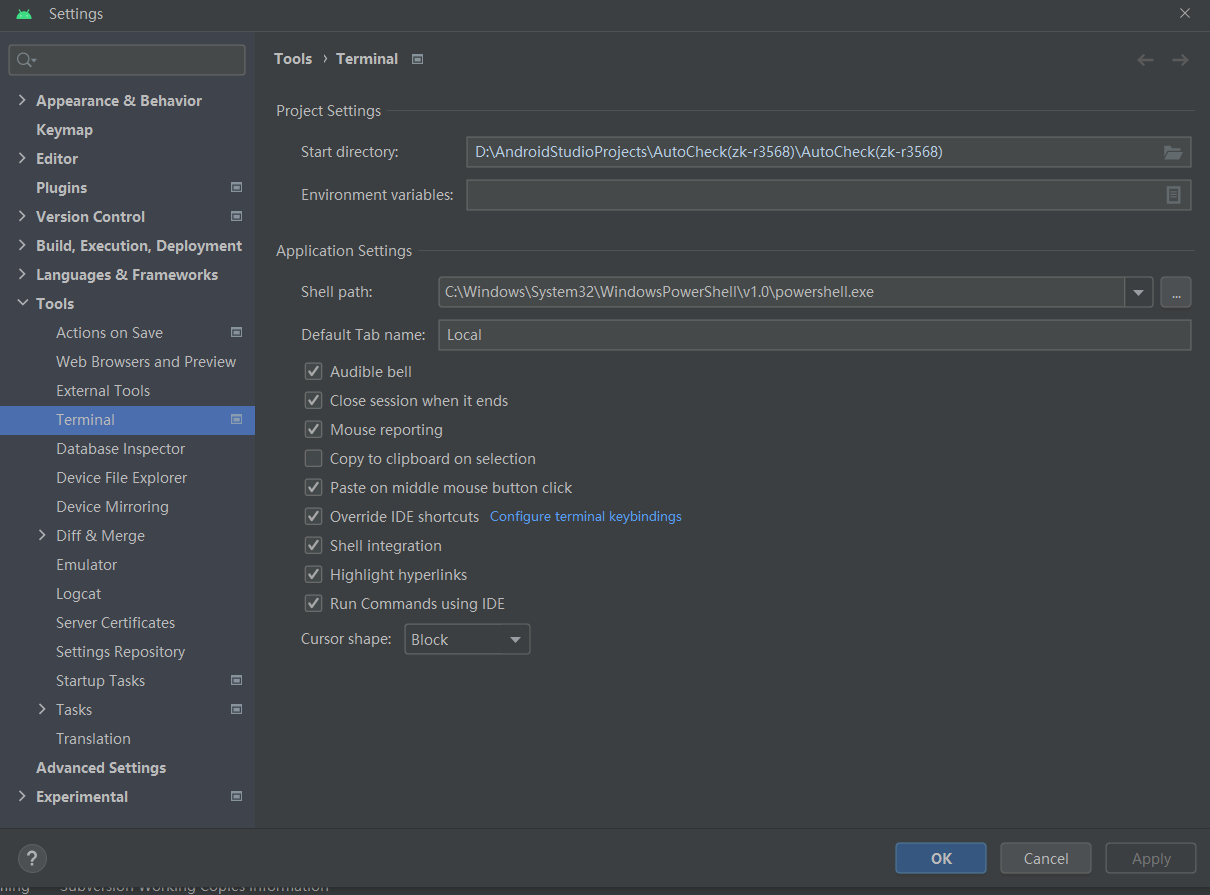Click the Tools breadcrumb link
The height and width of the screenshot is (895, 1210).
[x=292, y=58]
